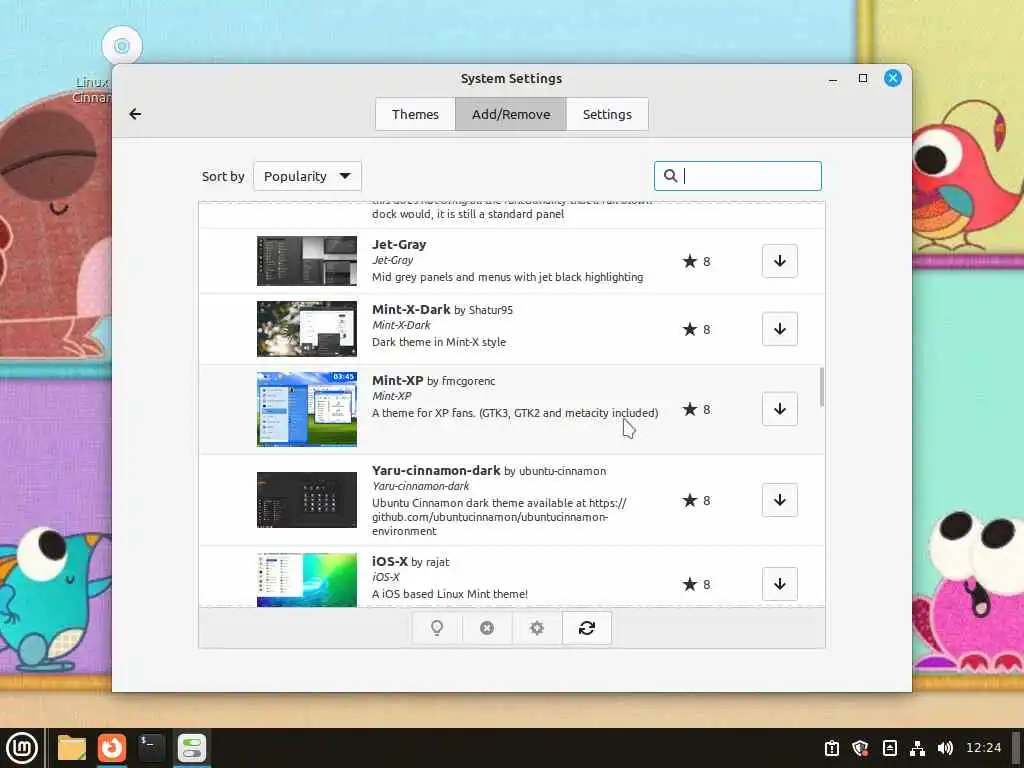This screenshot has height=768, width=1024.
Task: Click the Mint-XP preview thumbnail
Action: tap(307, 409)
